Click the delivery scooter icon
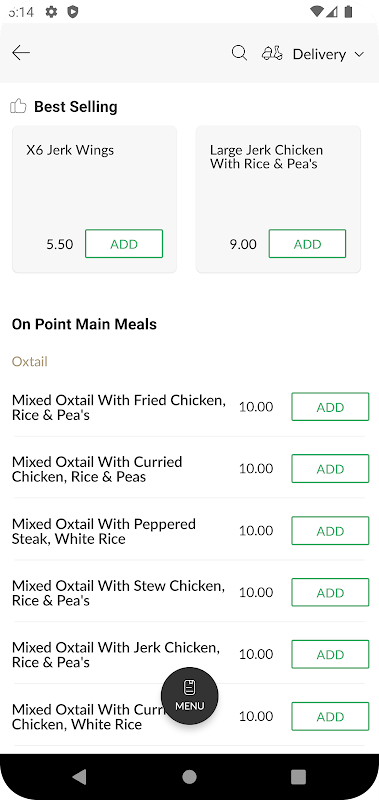The image size is (379, 800). (272, 53)
